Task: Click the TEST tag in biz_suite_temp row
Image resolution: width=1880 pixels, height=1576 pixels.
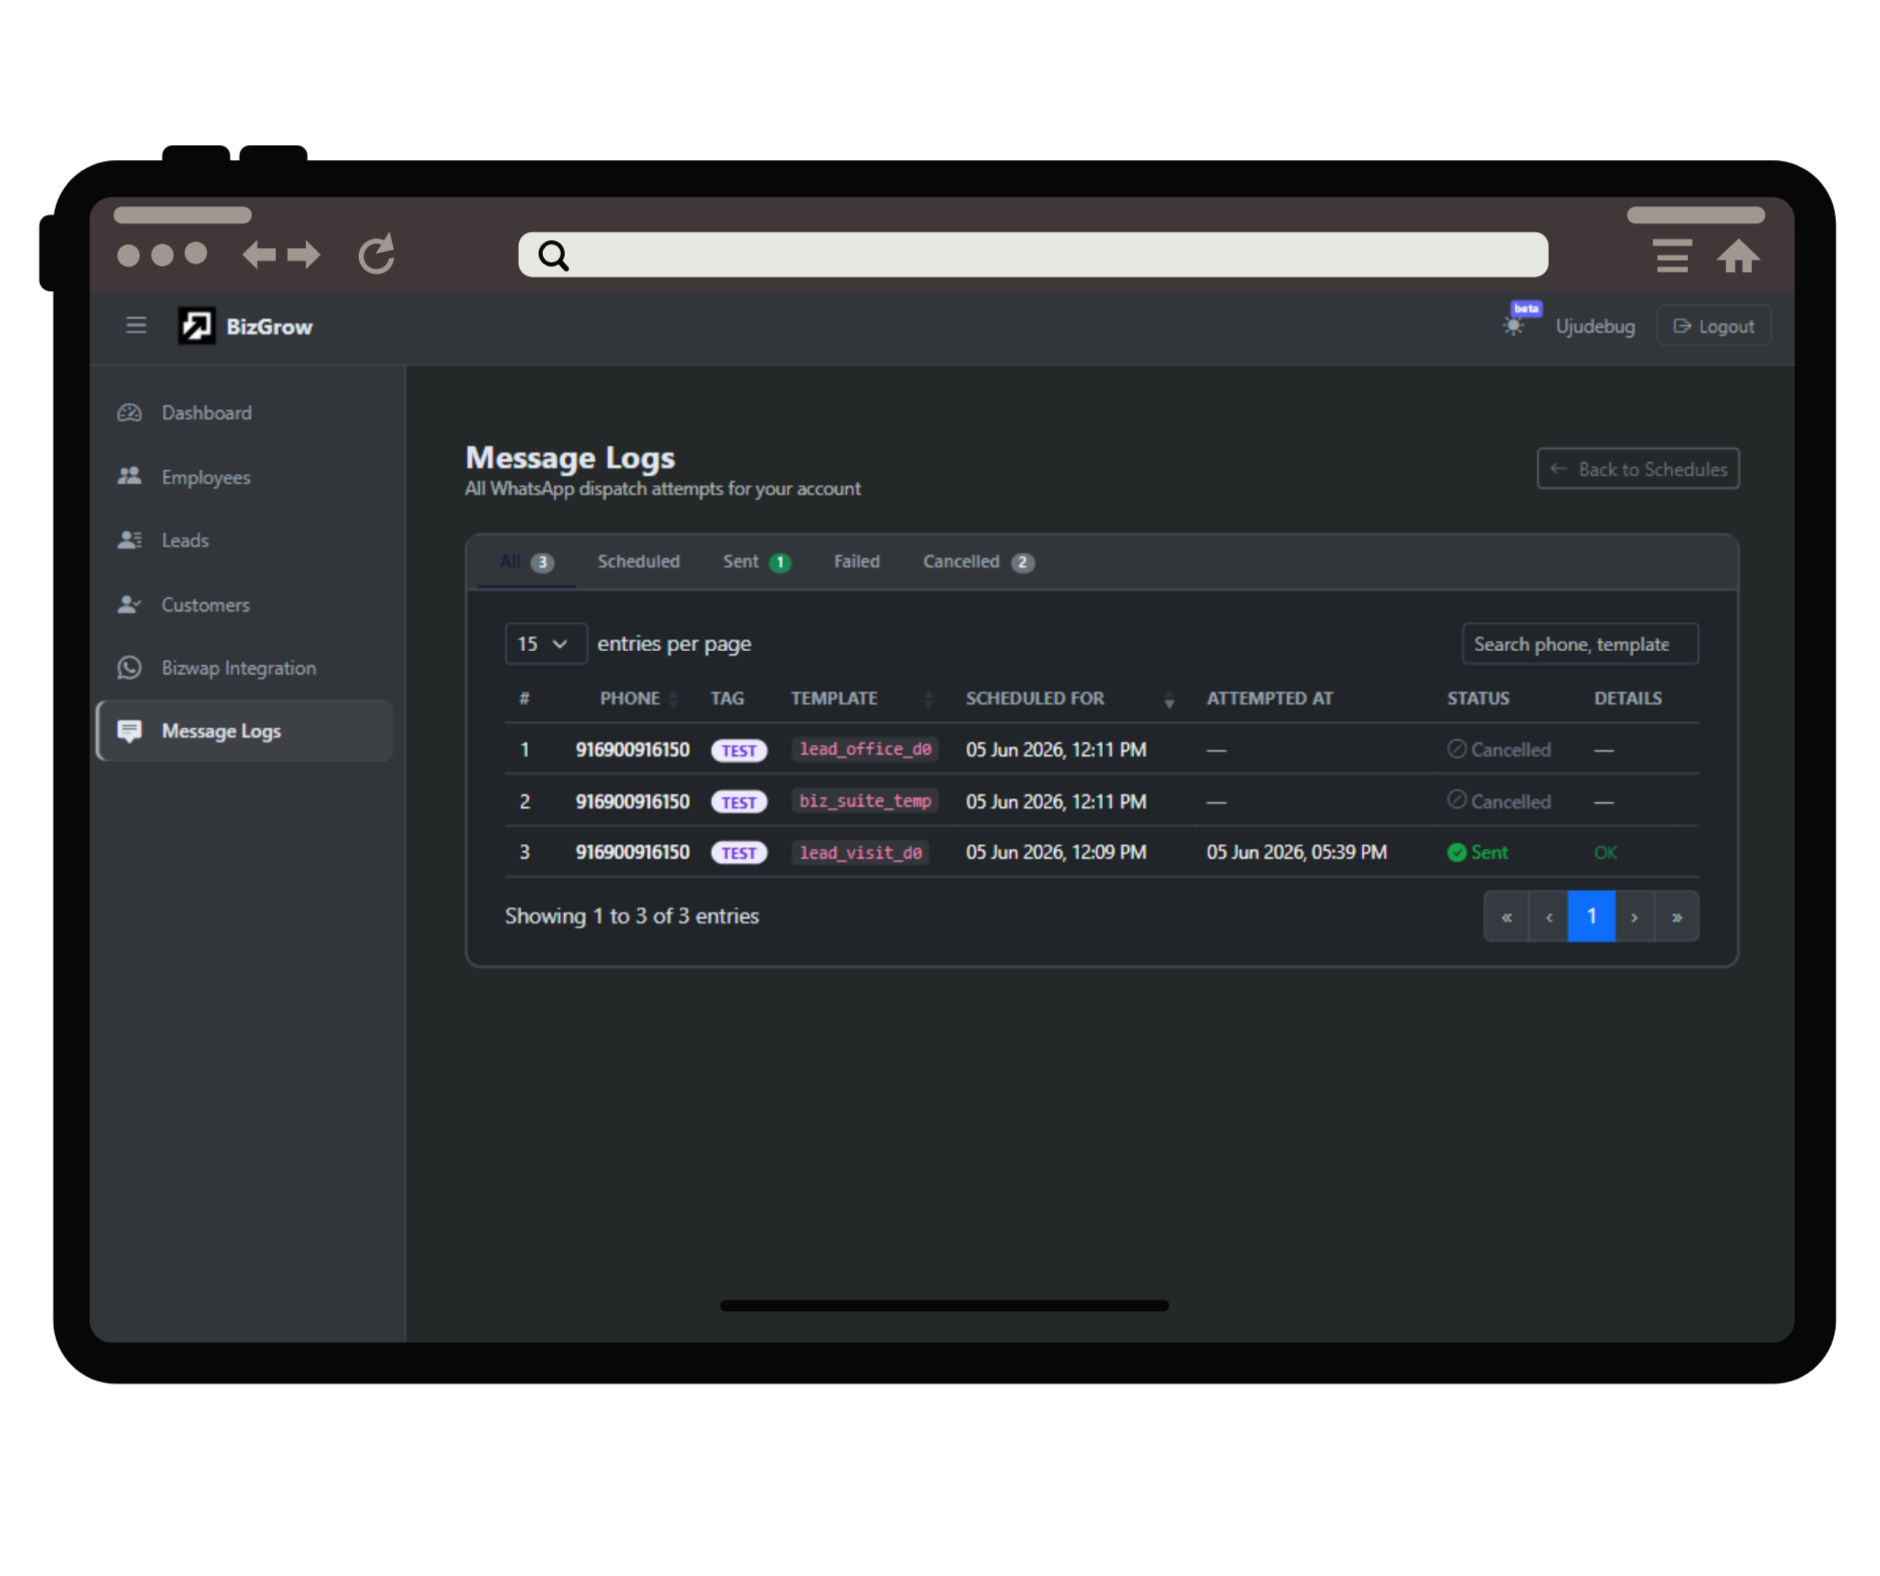Action: click(x=739, y=802)
